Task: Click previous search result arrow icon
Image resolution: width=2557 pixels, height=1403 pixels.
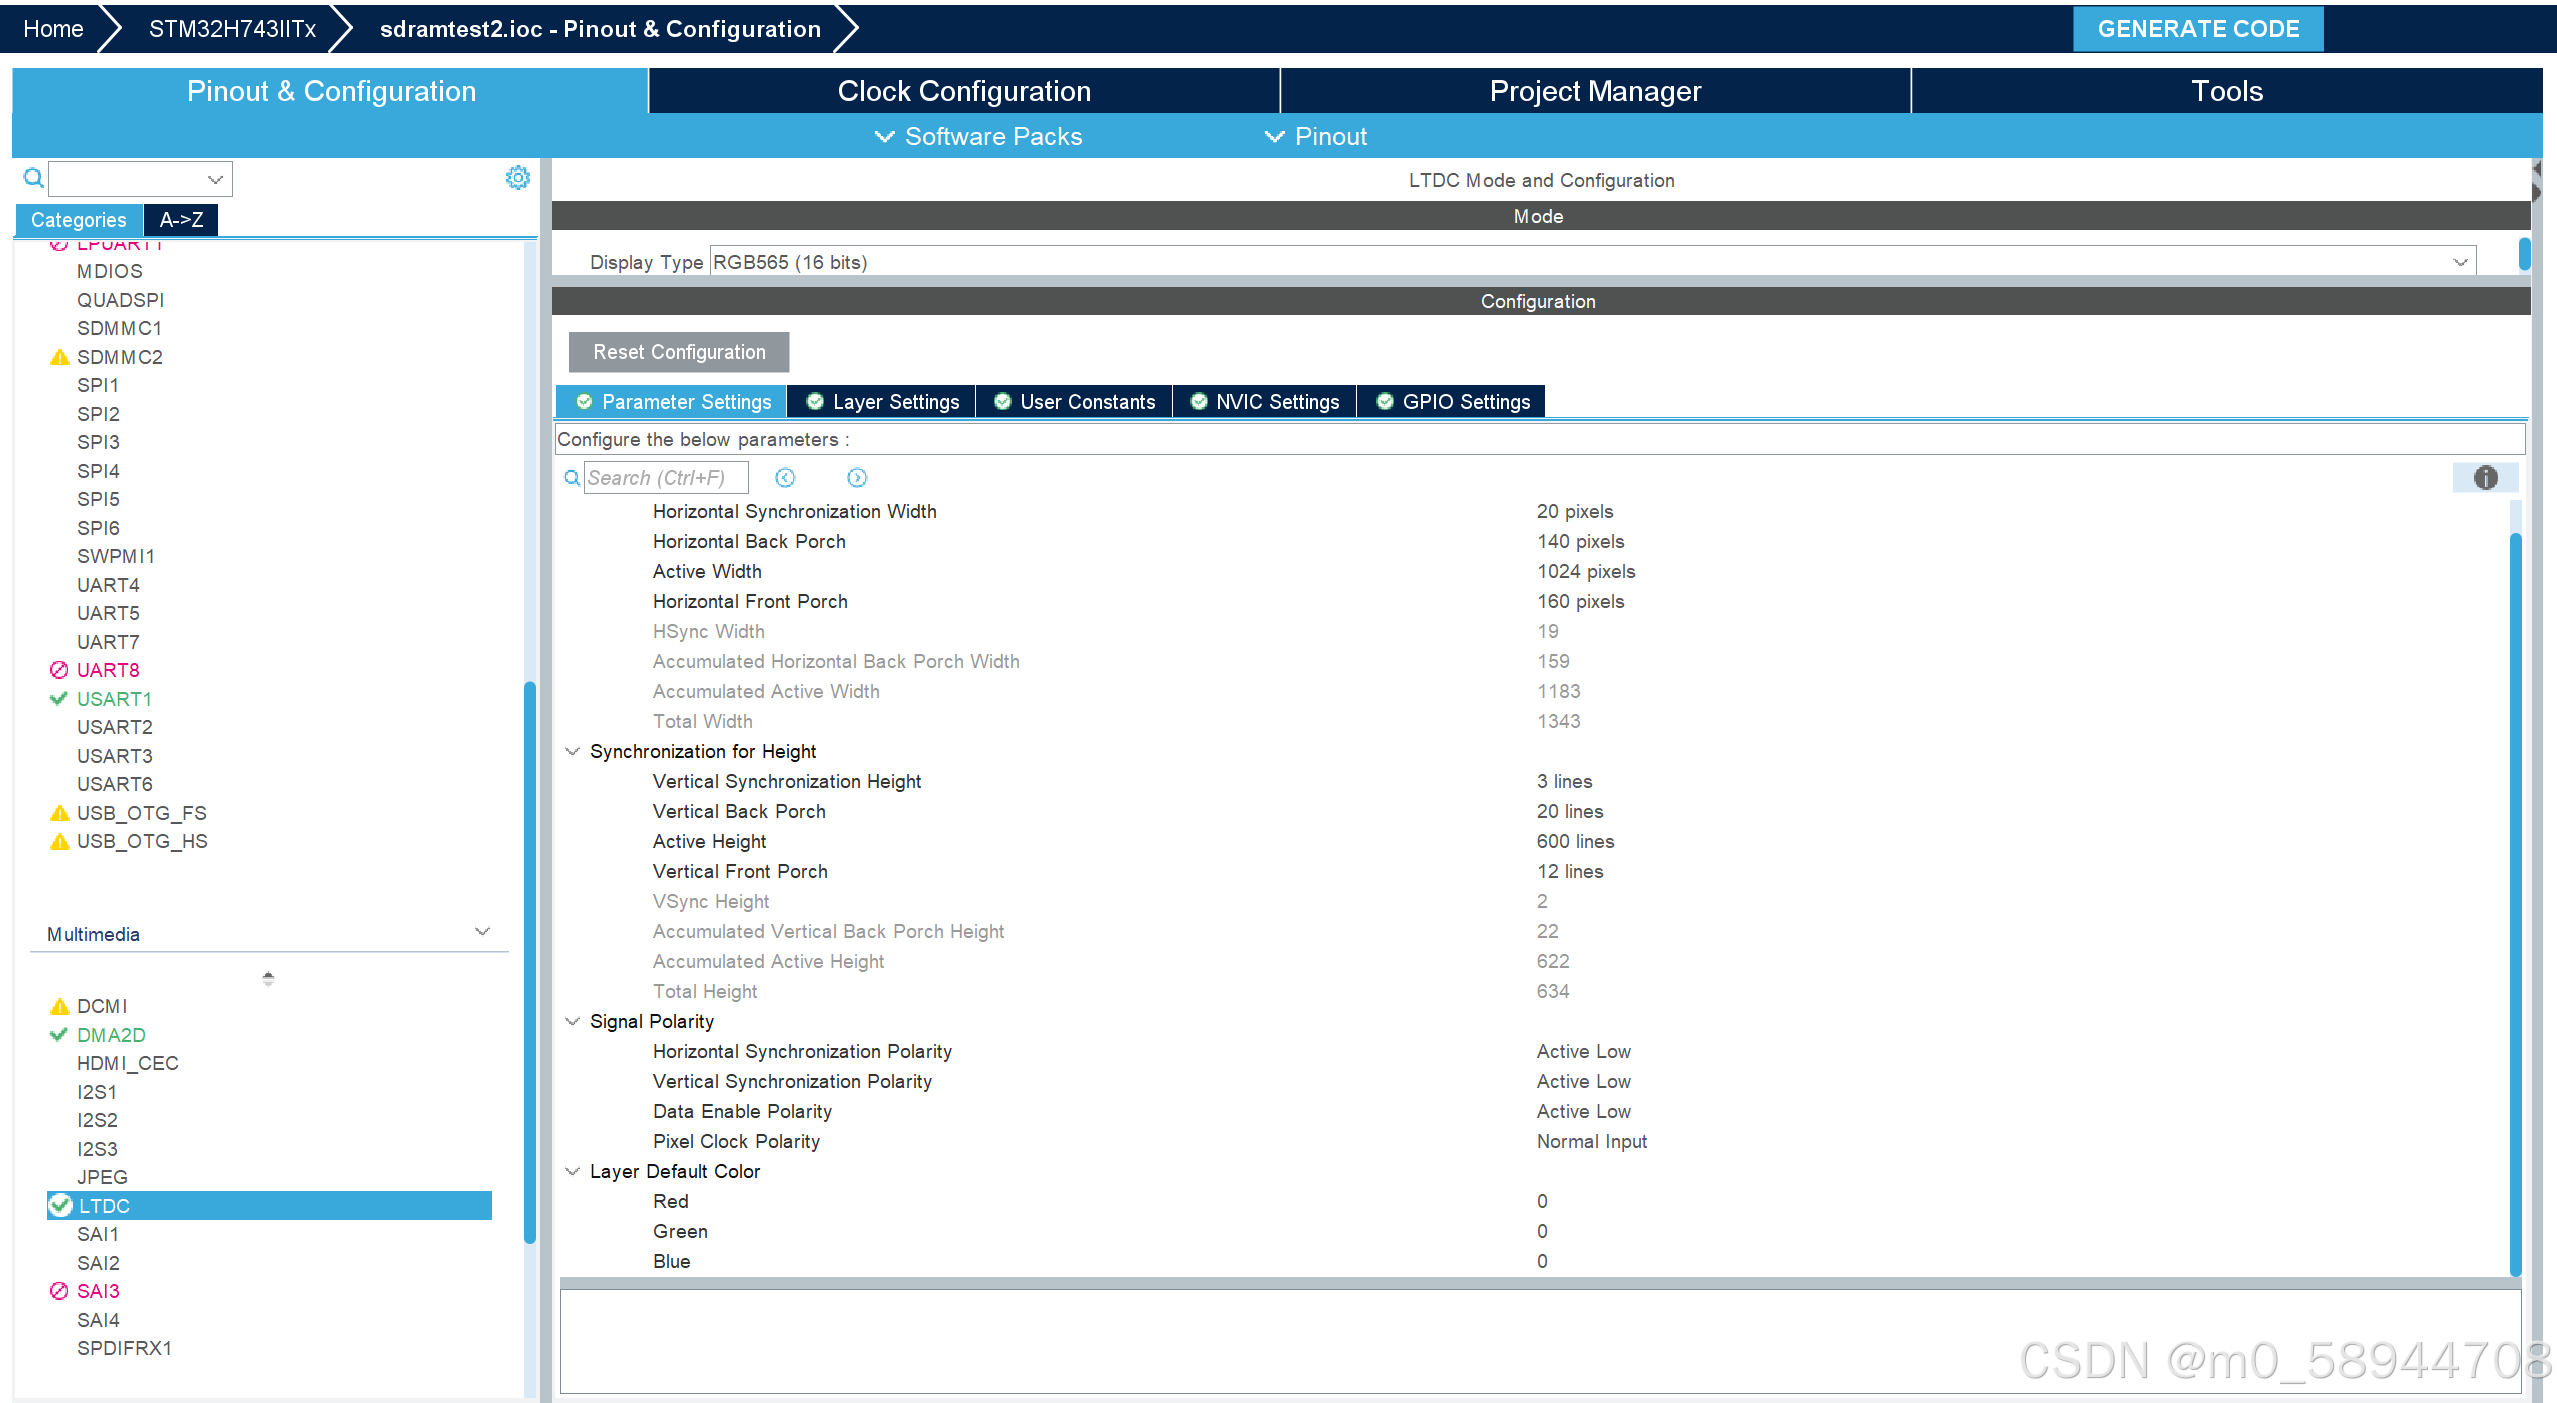Action: point(785,478)
